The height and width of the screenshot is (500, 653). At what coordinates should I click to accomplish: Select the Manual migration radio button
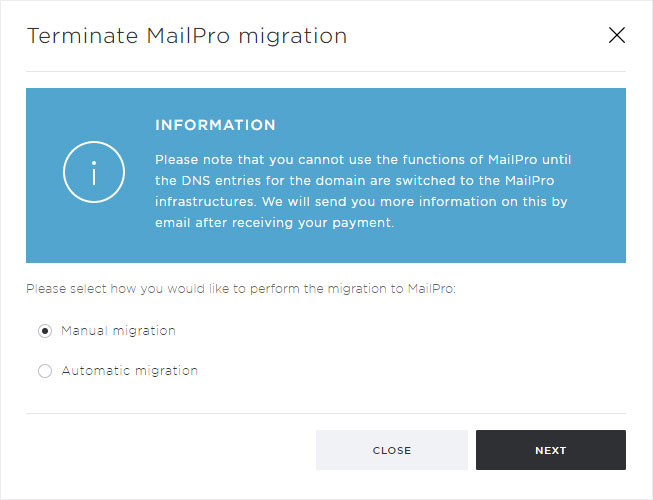[x=45, y=331]
